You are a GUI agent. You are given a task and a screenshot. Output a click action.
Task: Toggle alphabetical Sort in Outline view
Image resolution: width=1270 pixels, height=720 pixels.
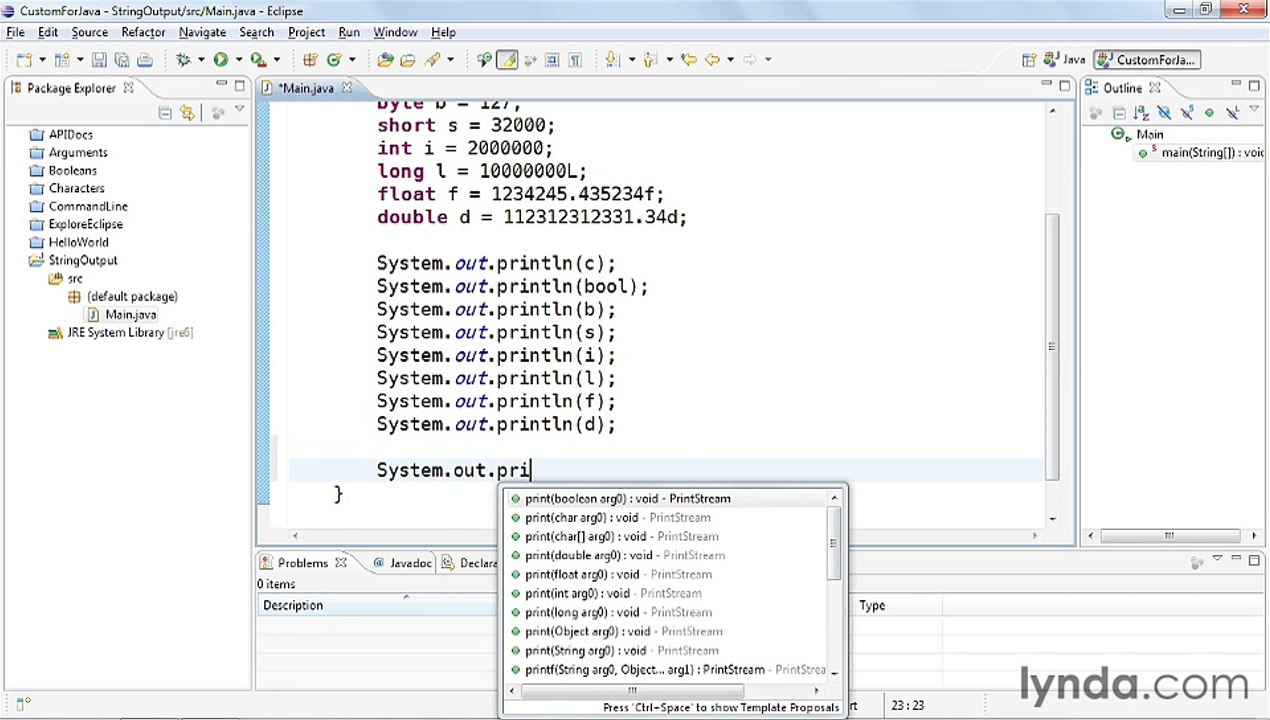[1141, 112]
